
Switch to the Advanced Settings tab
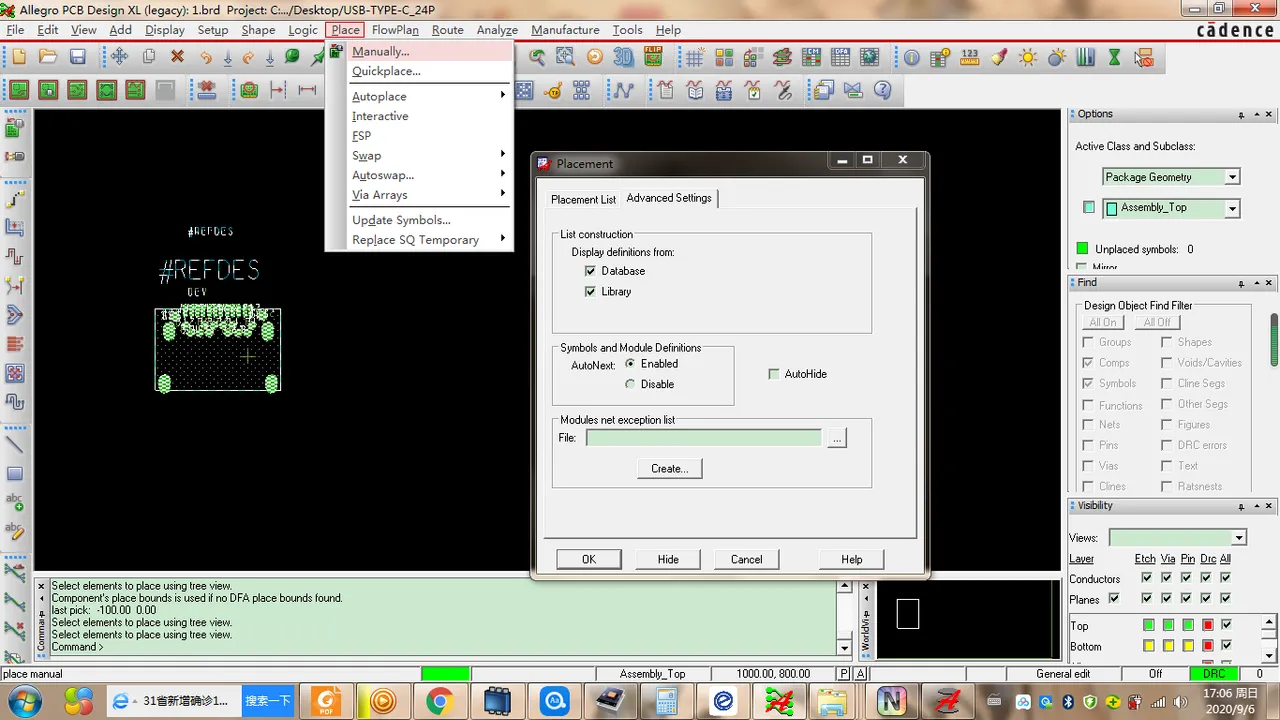click(x=669, y=198)
